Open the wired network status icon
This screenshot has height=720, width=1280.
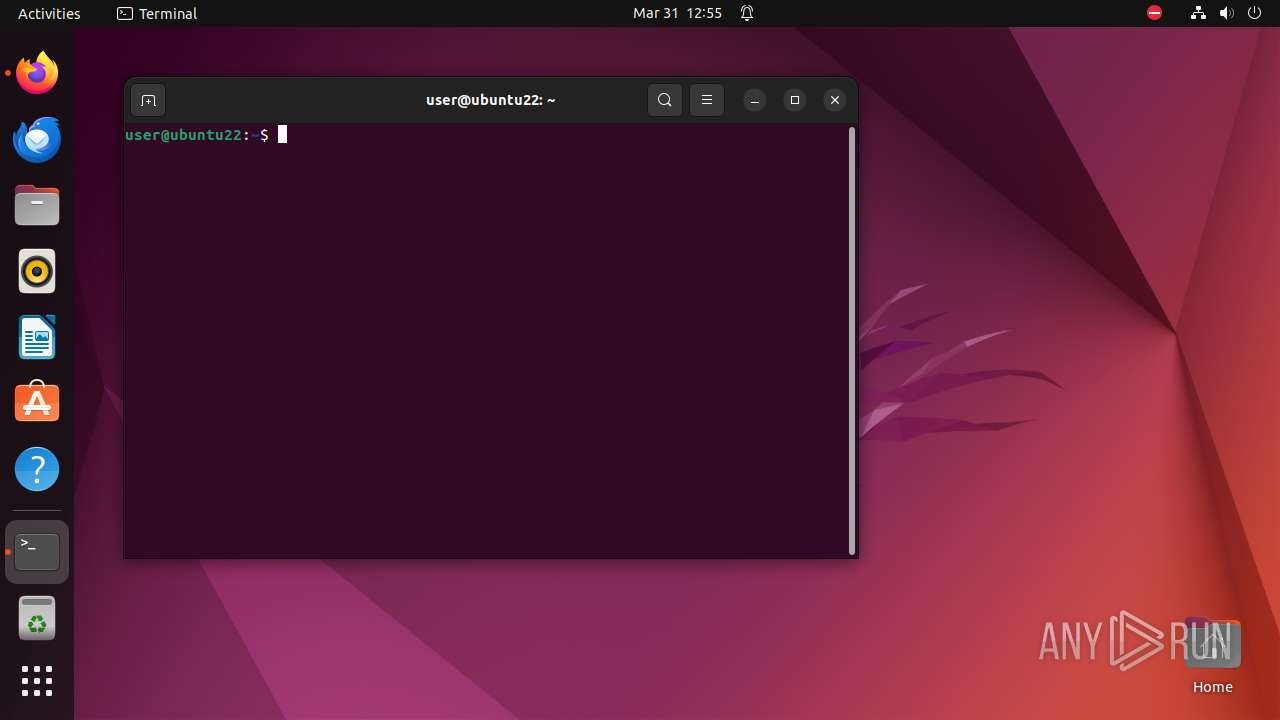pyautogui.click(x=1198, y=14)
